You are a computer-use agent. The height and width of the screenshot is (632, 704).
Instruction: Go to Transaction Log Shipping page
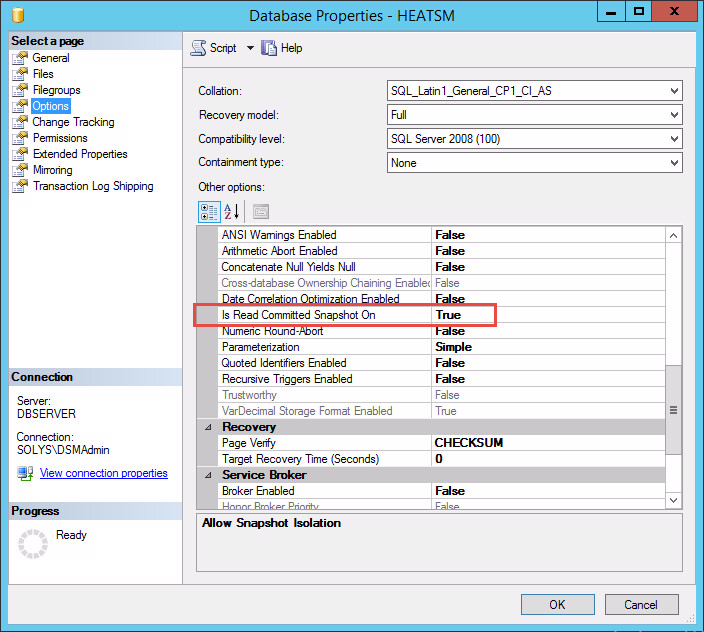point(92,186)
